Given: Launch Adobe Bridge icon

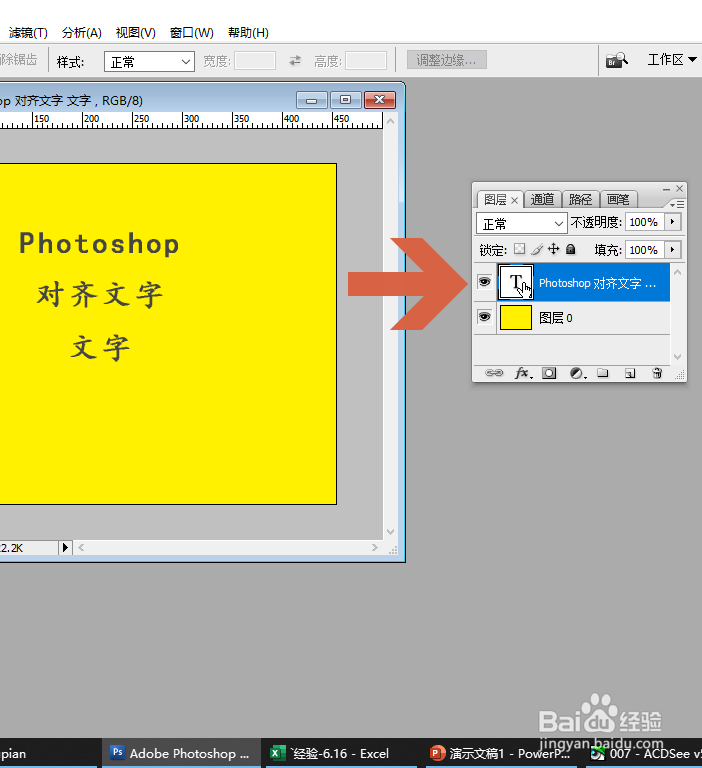Looking at the screenshot, I should [617, 60].
